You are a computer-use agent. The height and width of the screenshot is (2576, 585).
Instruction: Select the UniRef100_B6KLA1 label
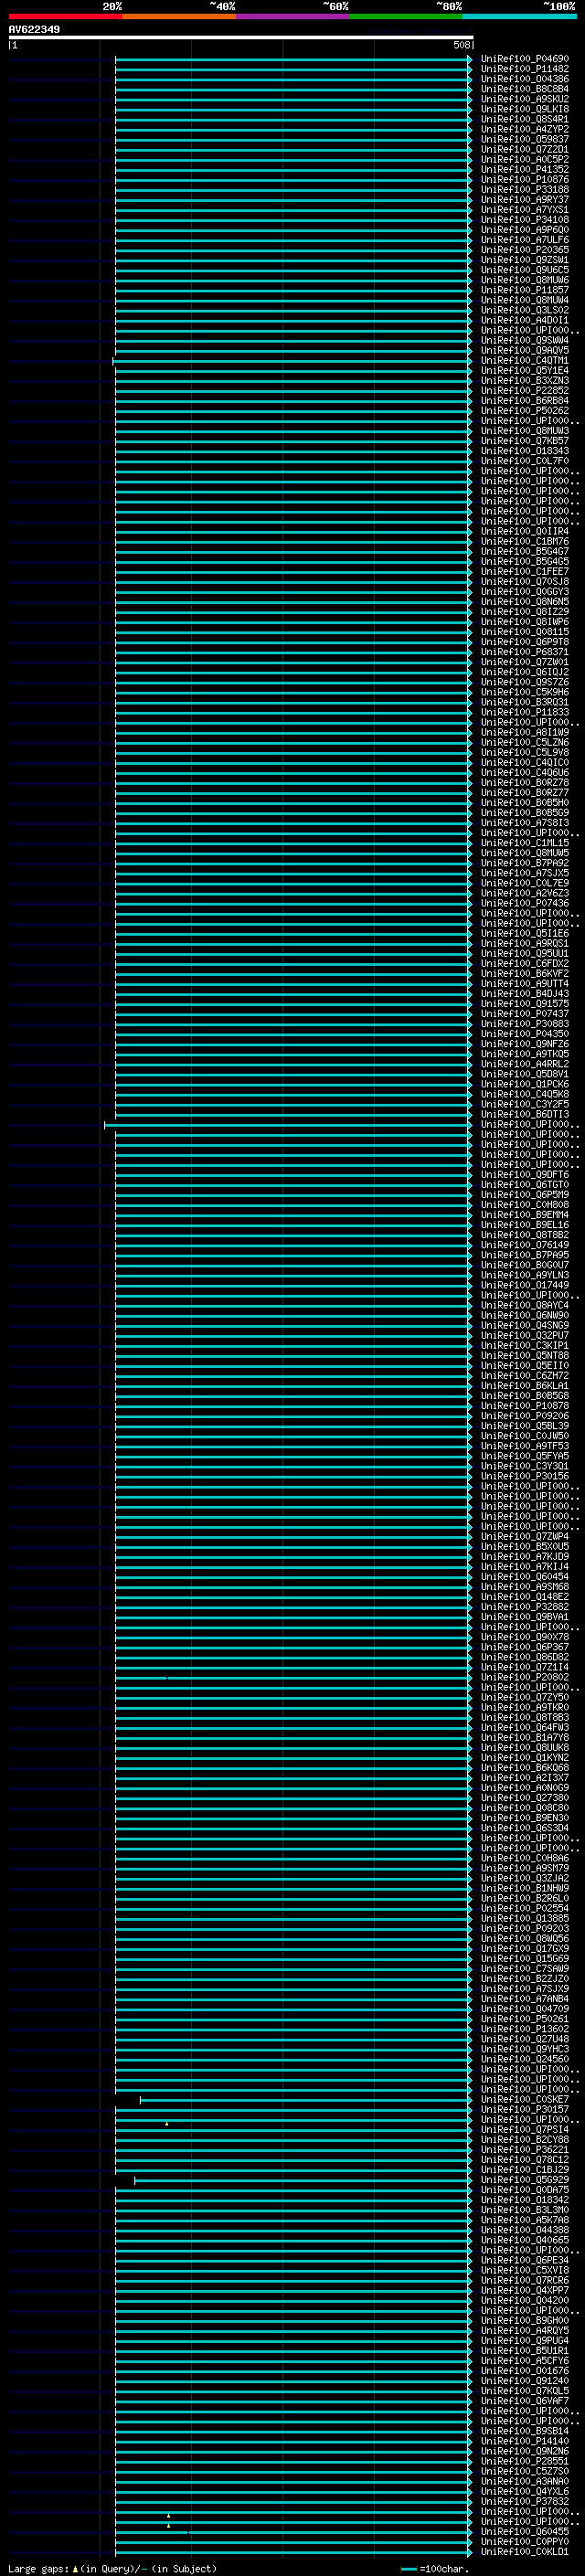pos(525,1386)
